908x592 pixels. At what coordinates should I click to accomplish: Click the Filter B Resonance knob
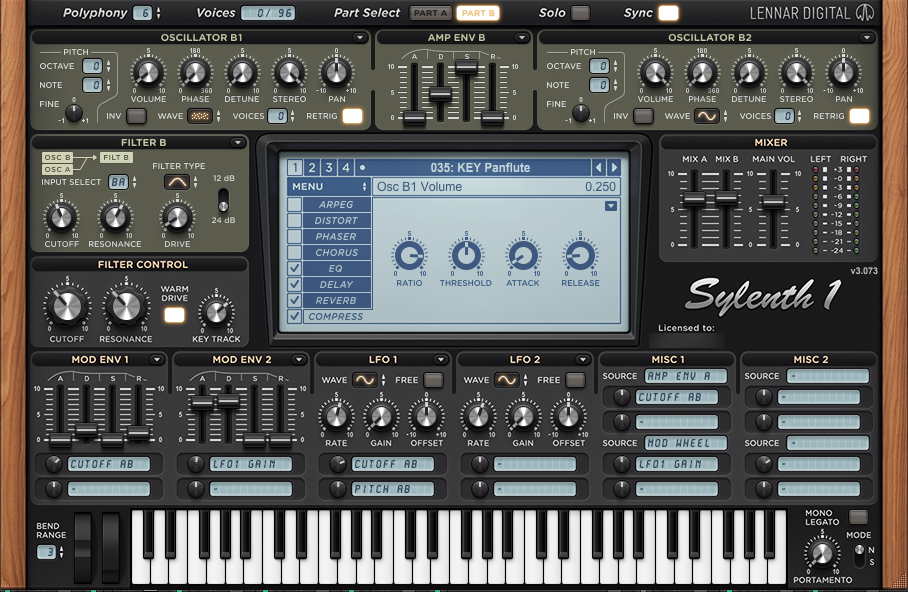115,218
